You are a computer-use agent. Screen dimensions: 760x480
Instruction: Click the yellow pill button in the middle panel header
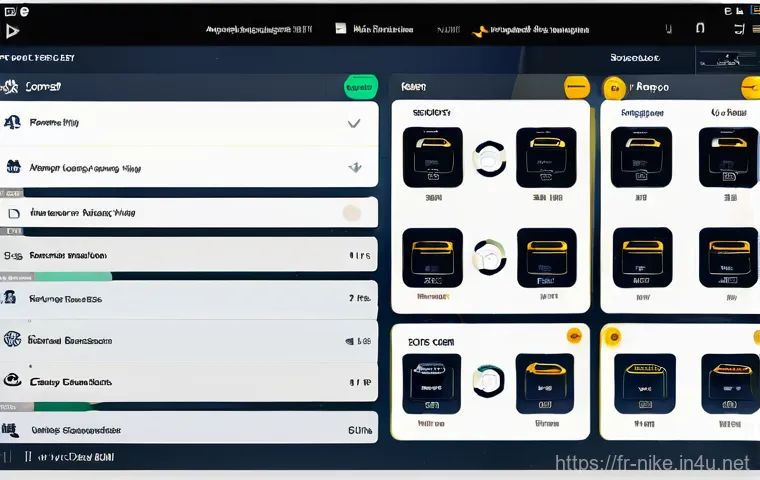coord(577,88)
